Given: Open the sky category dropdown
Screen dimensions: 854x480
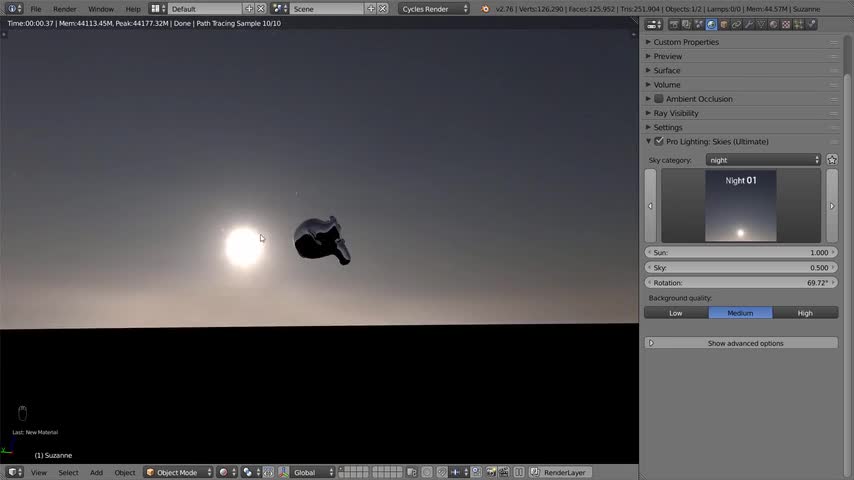Looking at the screenshot, I should click(763, 160).
